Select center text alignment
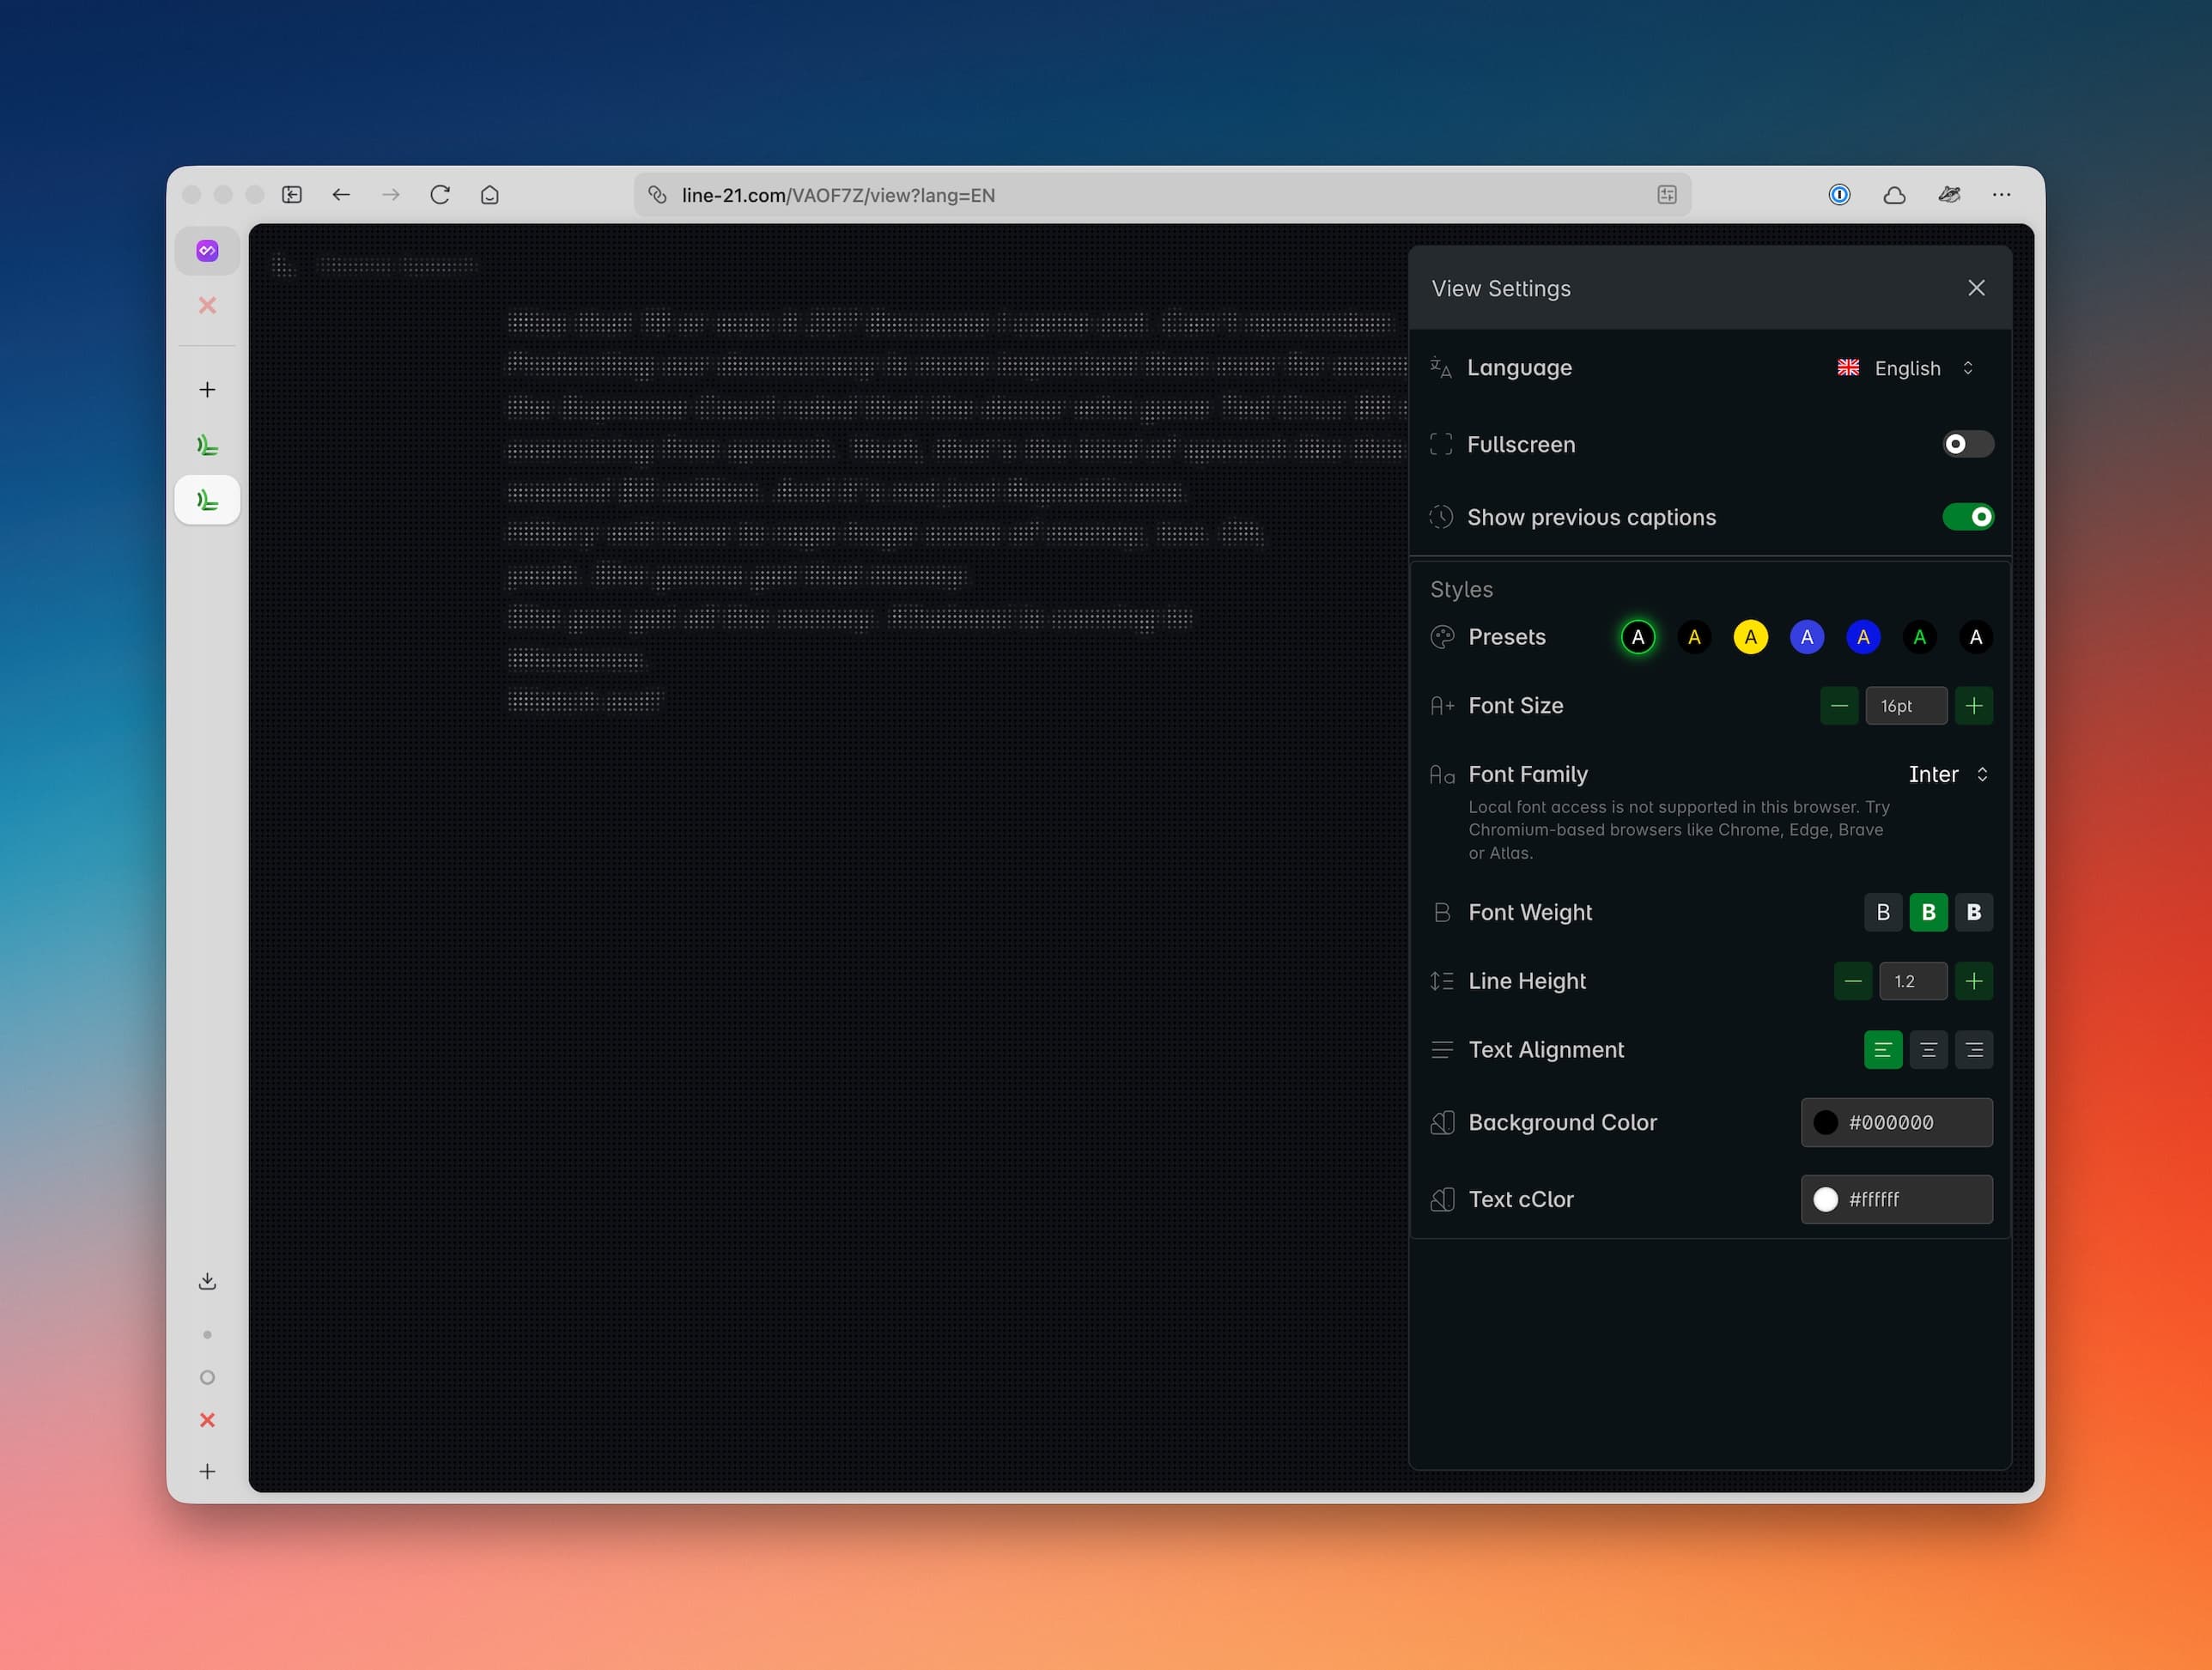 click(1928, 1050)
